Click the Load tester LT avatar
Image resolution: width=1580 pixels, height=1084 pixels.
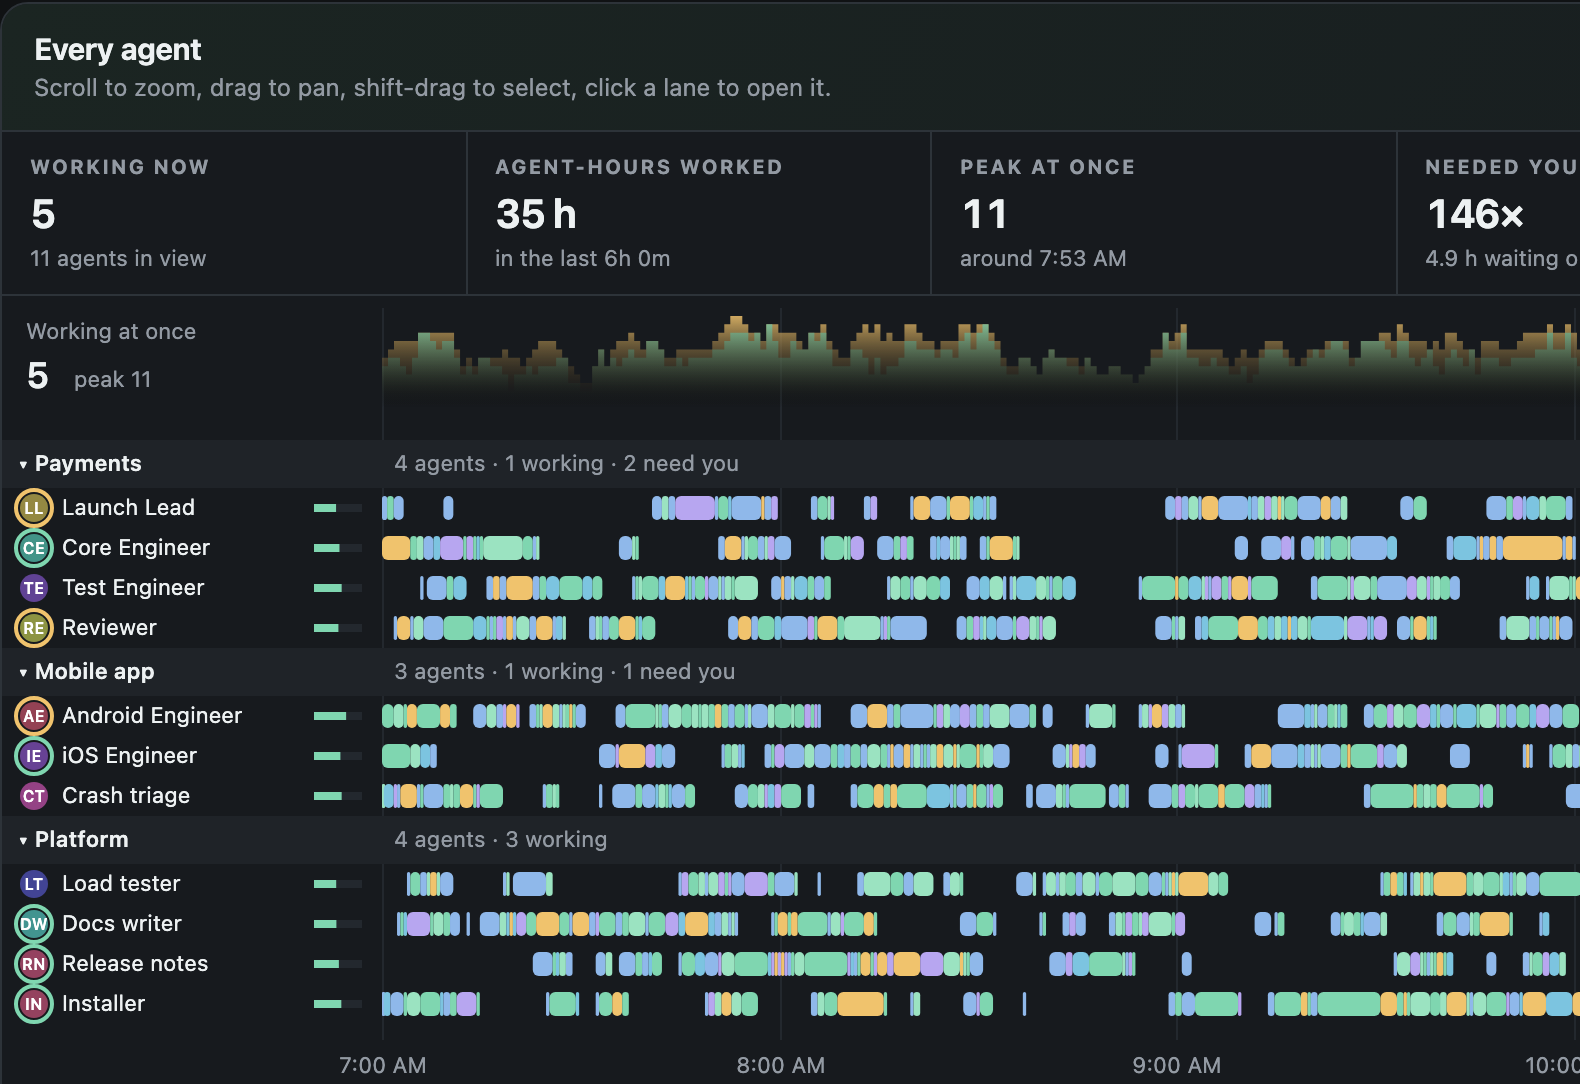pos(34,884)
